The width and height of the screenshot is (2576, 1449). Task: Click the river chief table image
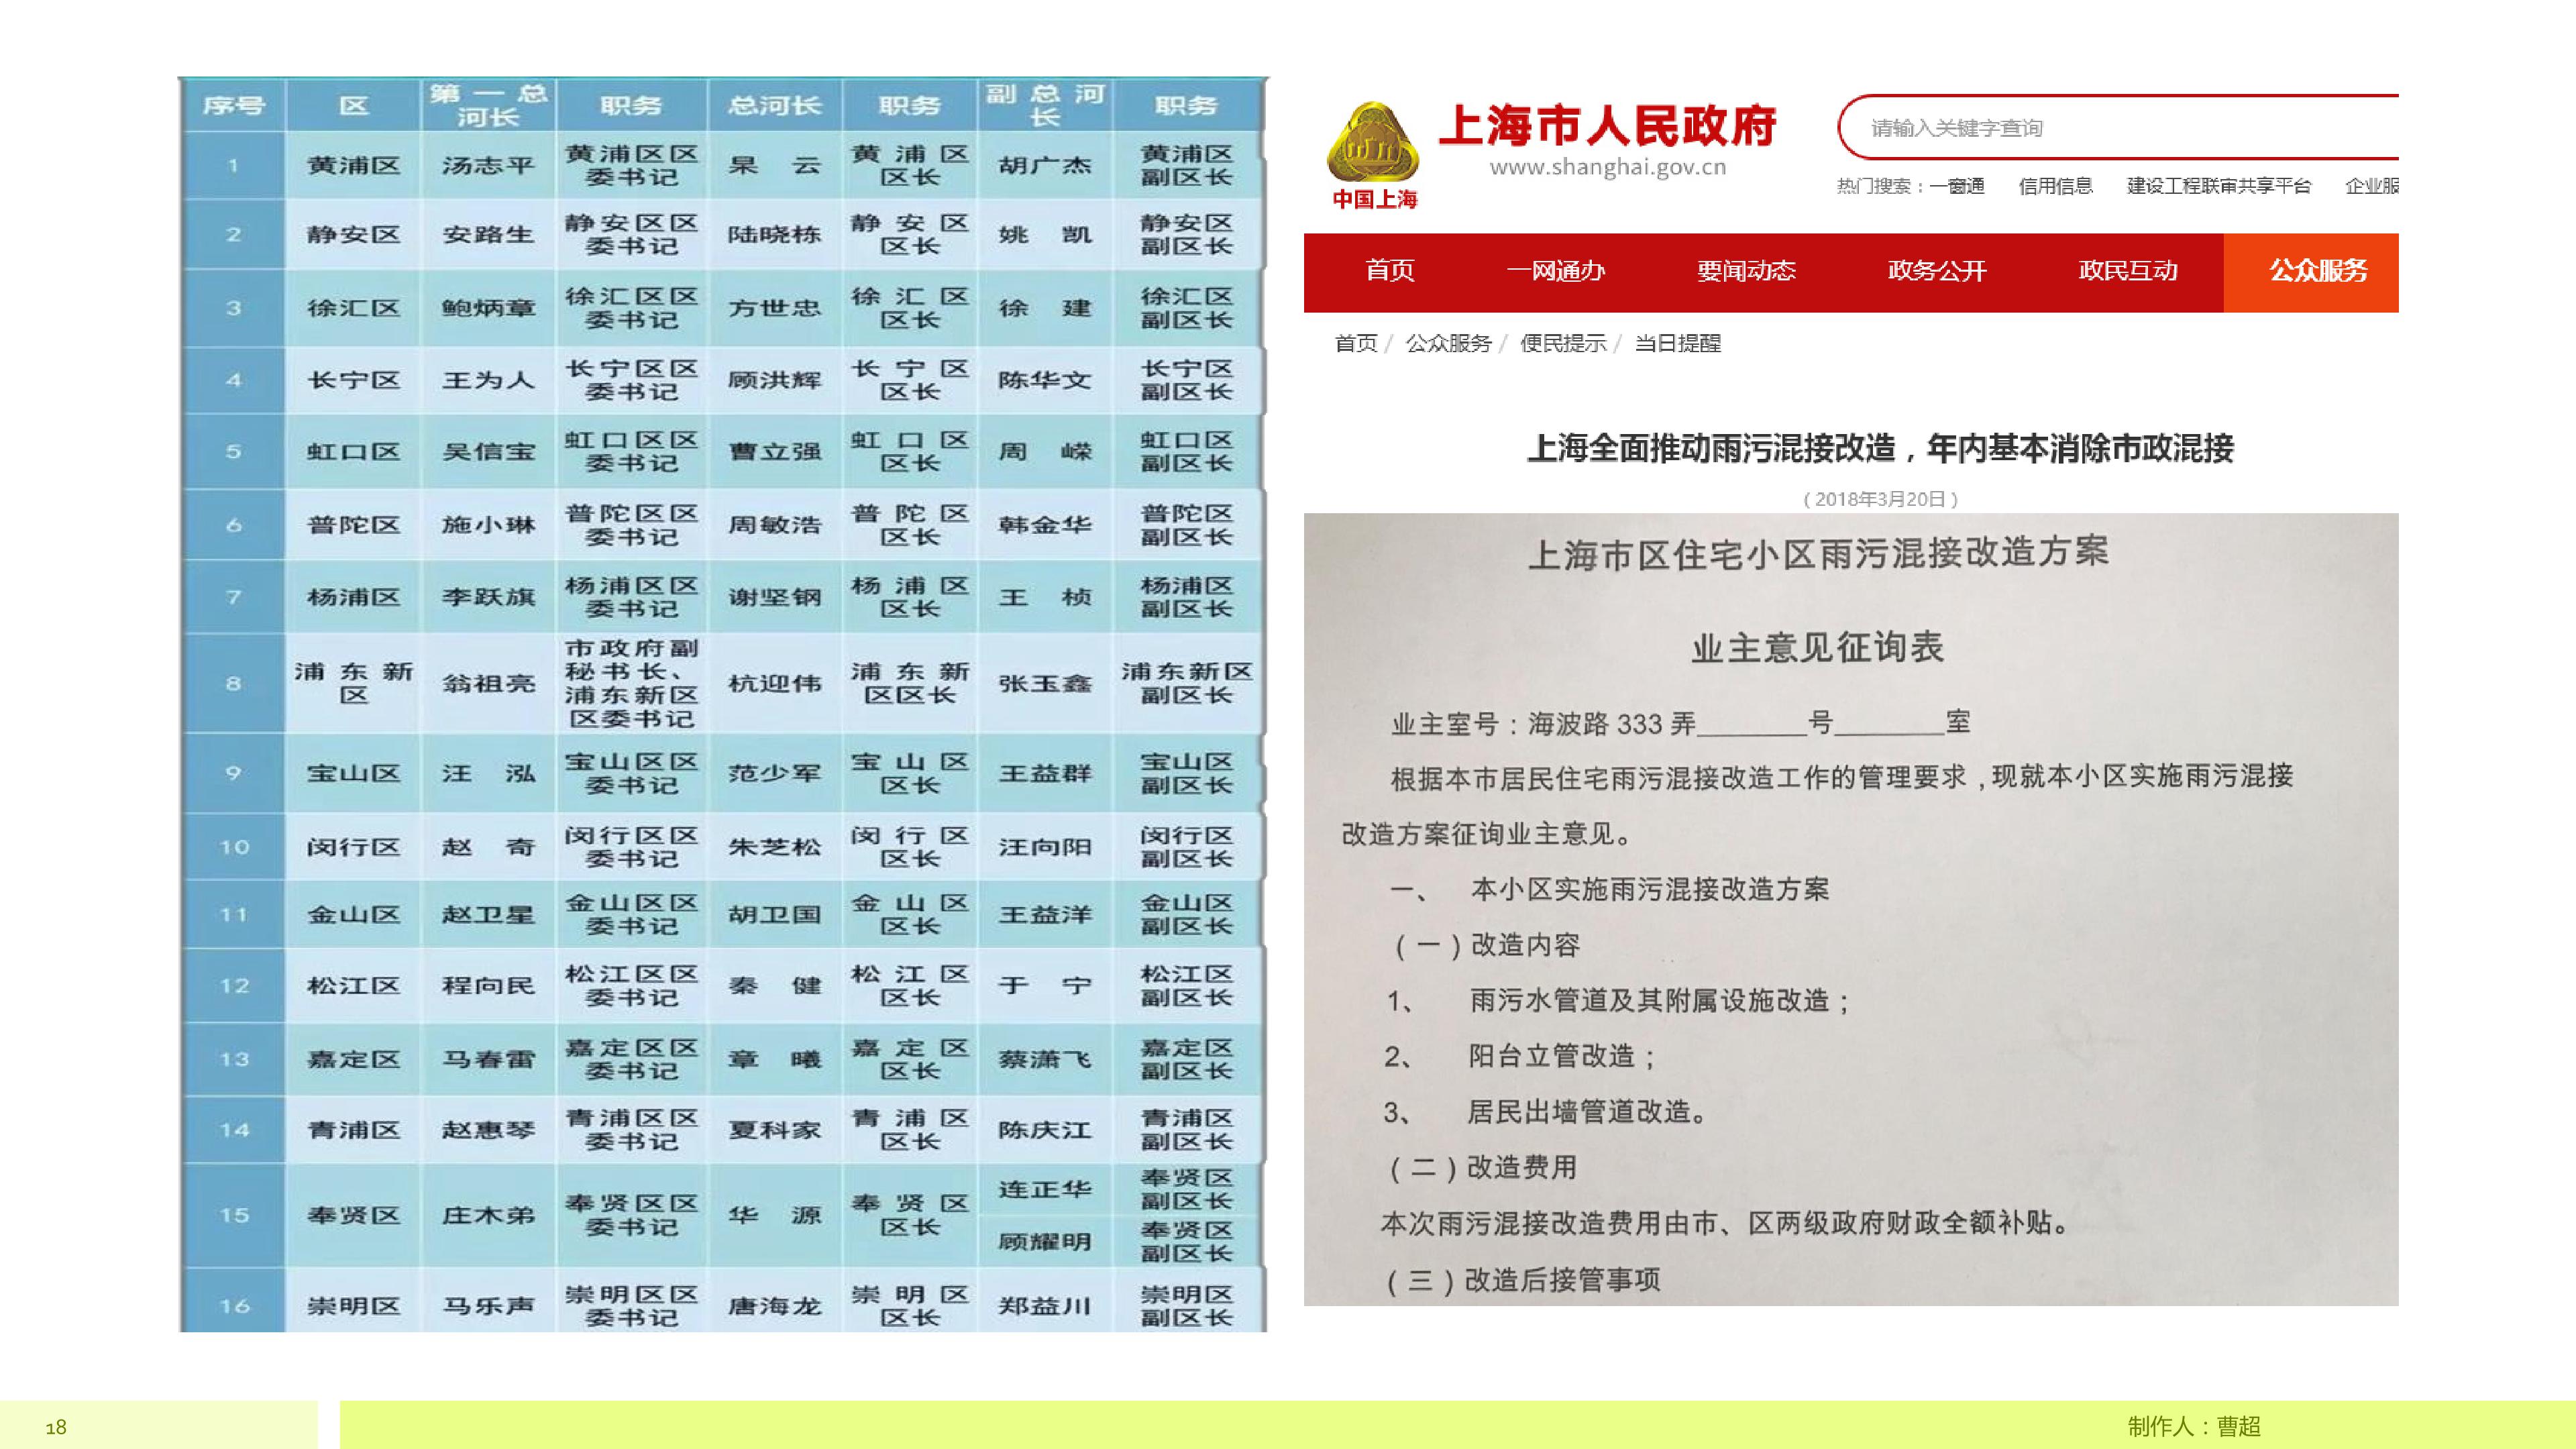click(x=723, y=704)
